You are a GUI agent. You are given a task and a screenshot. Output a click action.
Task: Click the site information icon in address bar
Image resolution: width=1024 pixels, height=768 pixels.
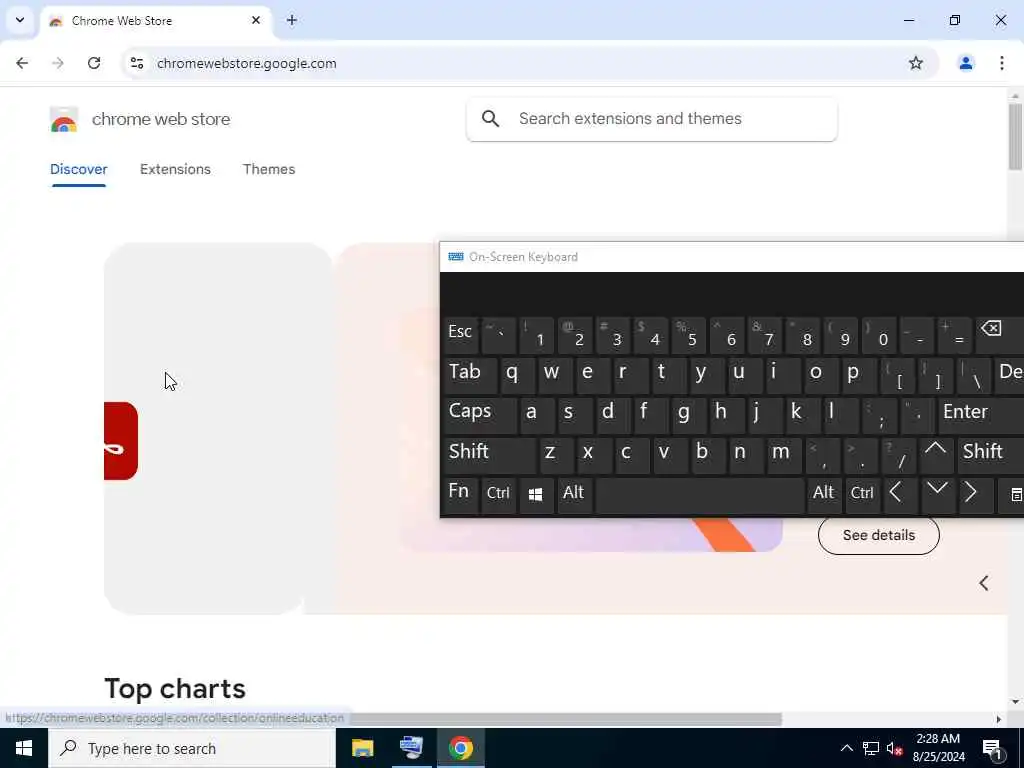pos(136,63)
